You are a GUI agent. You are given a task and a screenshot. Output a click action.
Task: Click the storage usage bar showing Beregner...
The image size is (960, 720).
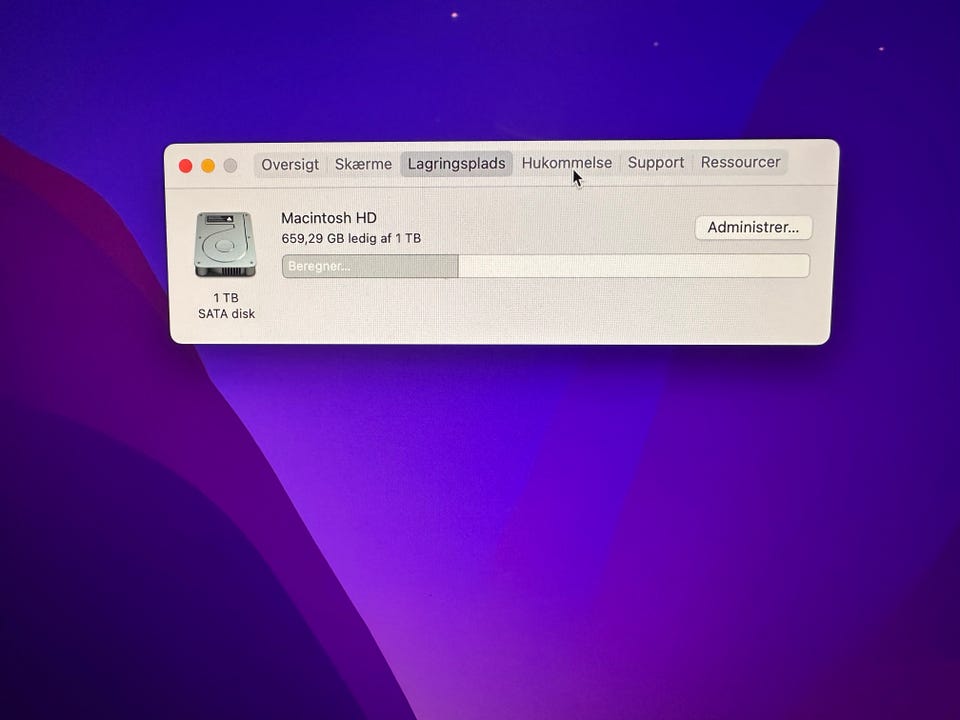click(x=546, y=266)
